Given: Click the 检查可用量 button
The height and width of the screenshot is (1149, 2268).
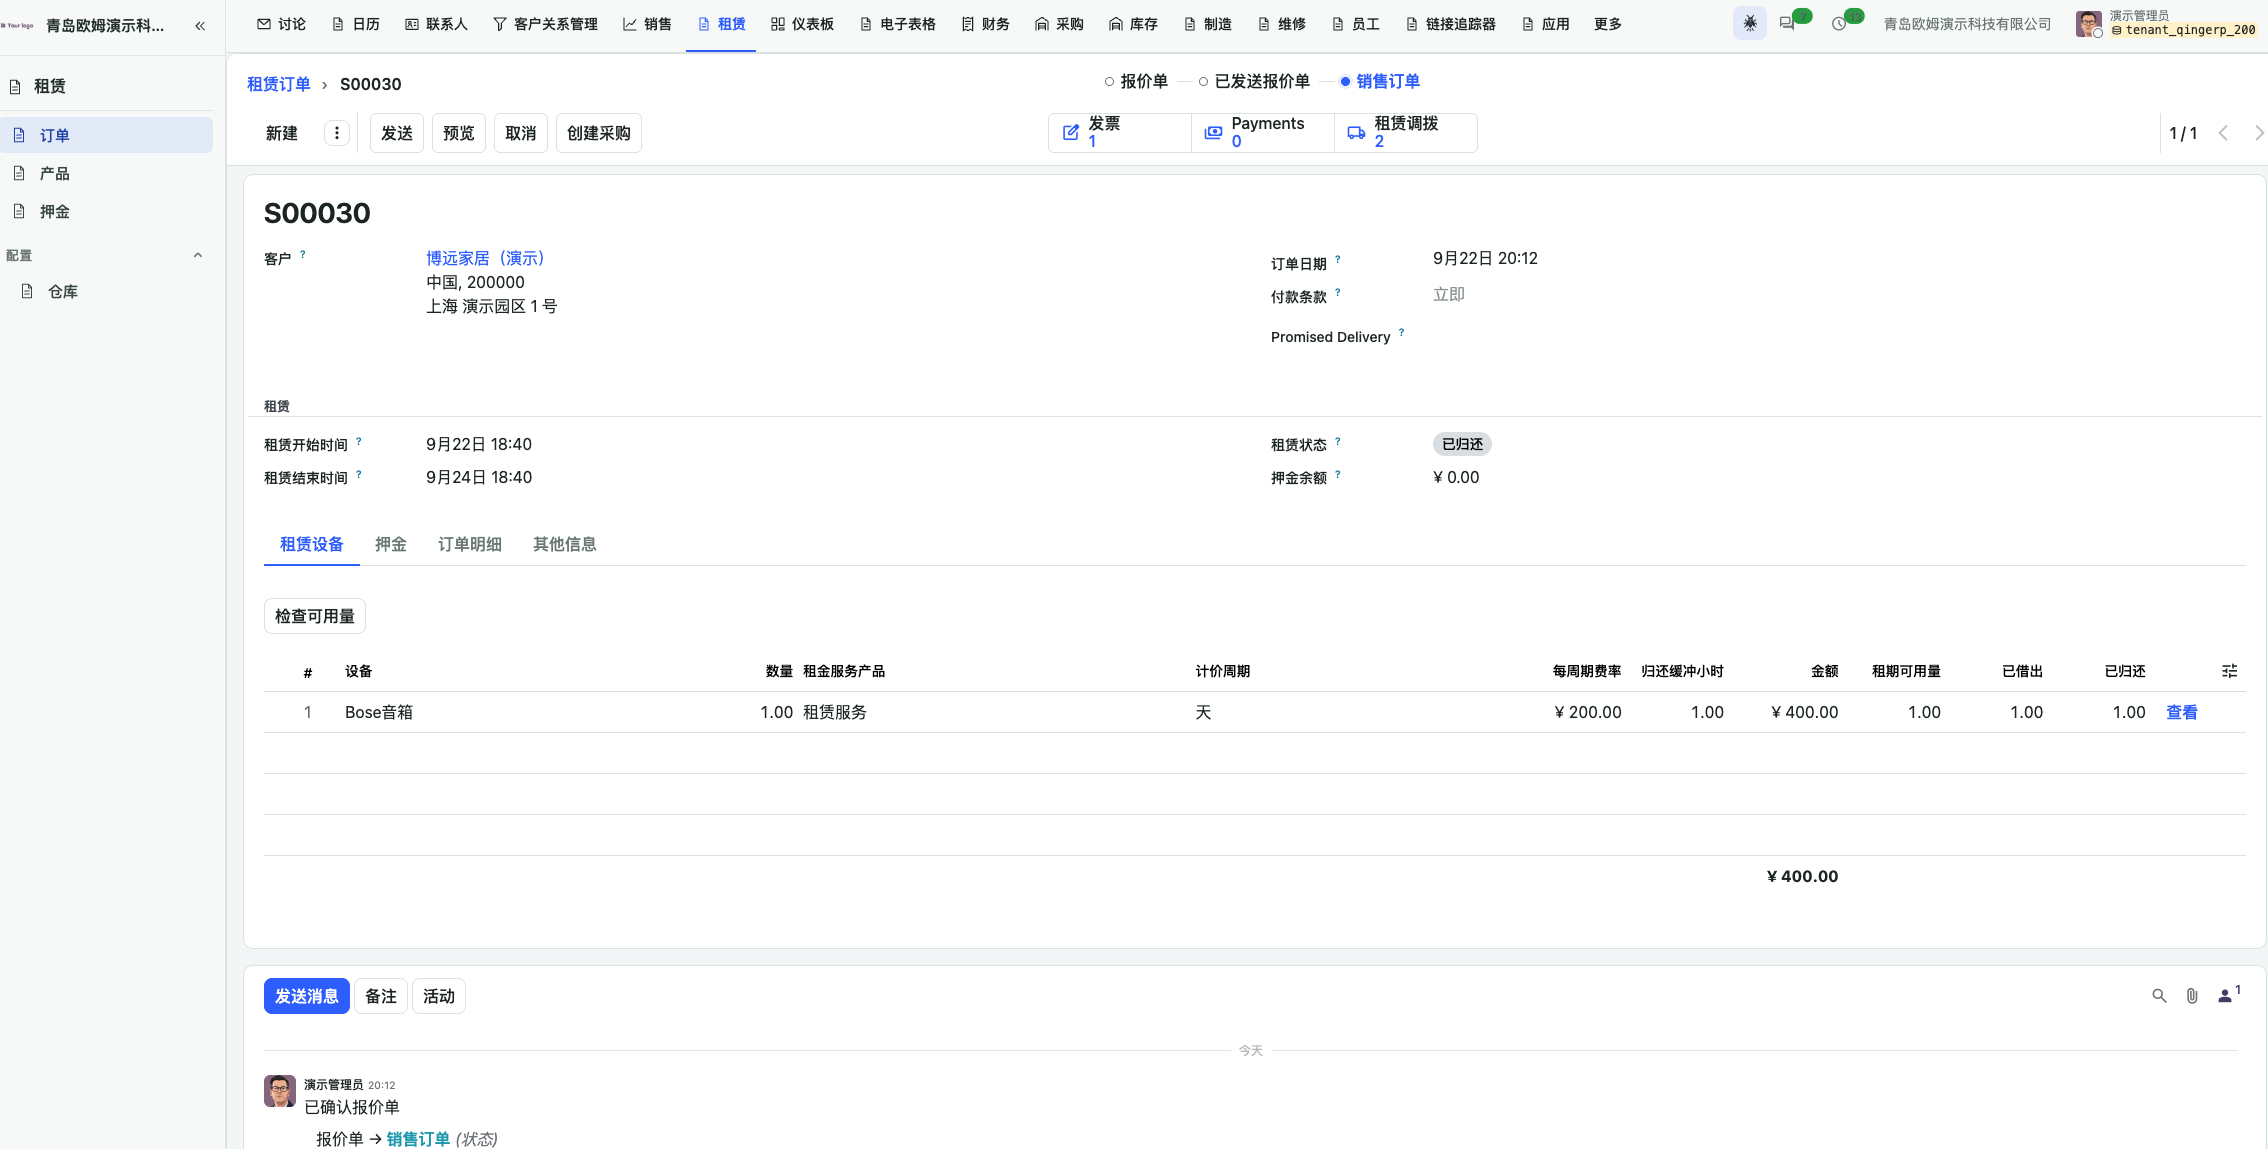Looking at the screenshot, I should click(314, 616).
